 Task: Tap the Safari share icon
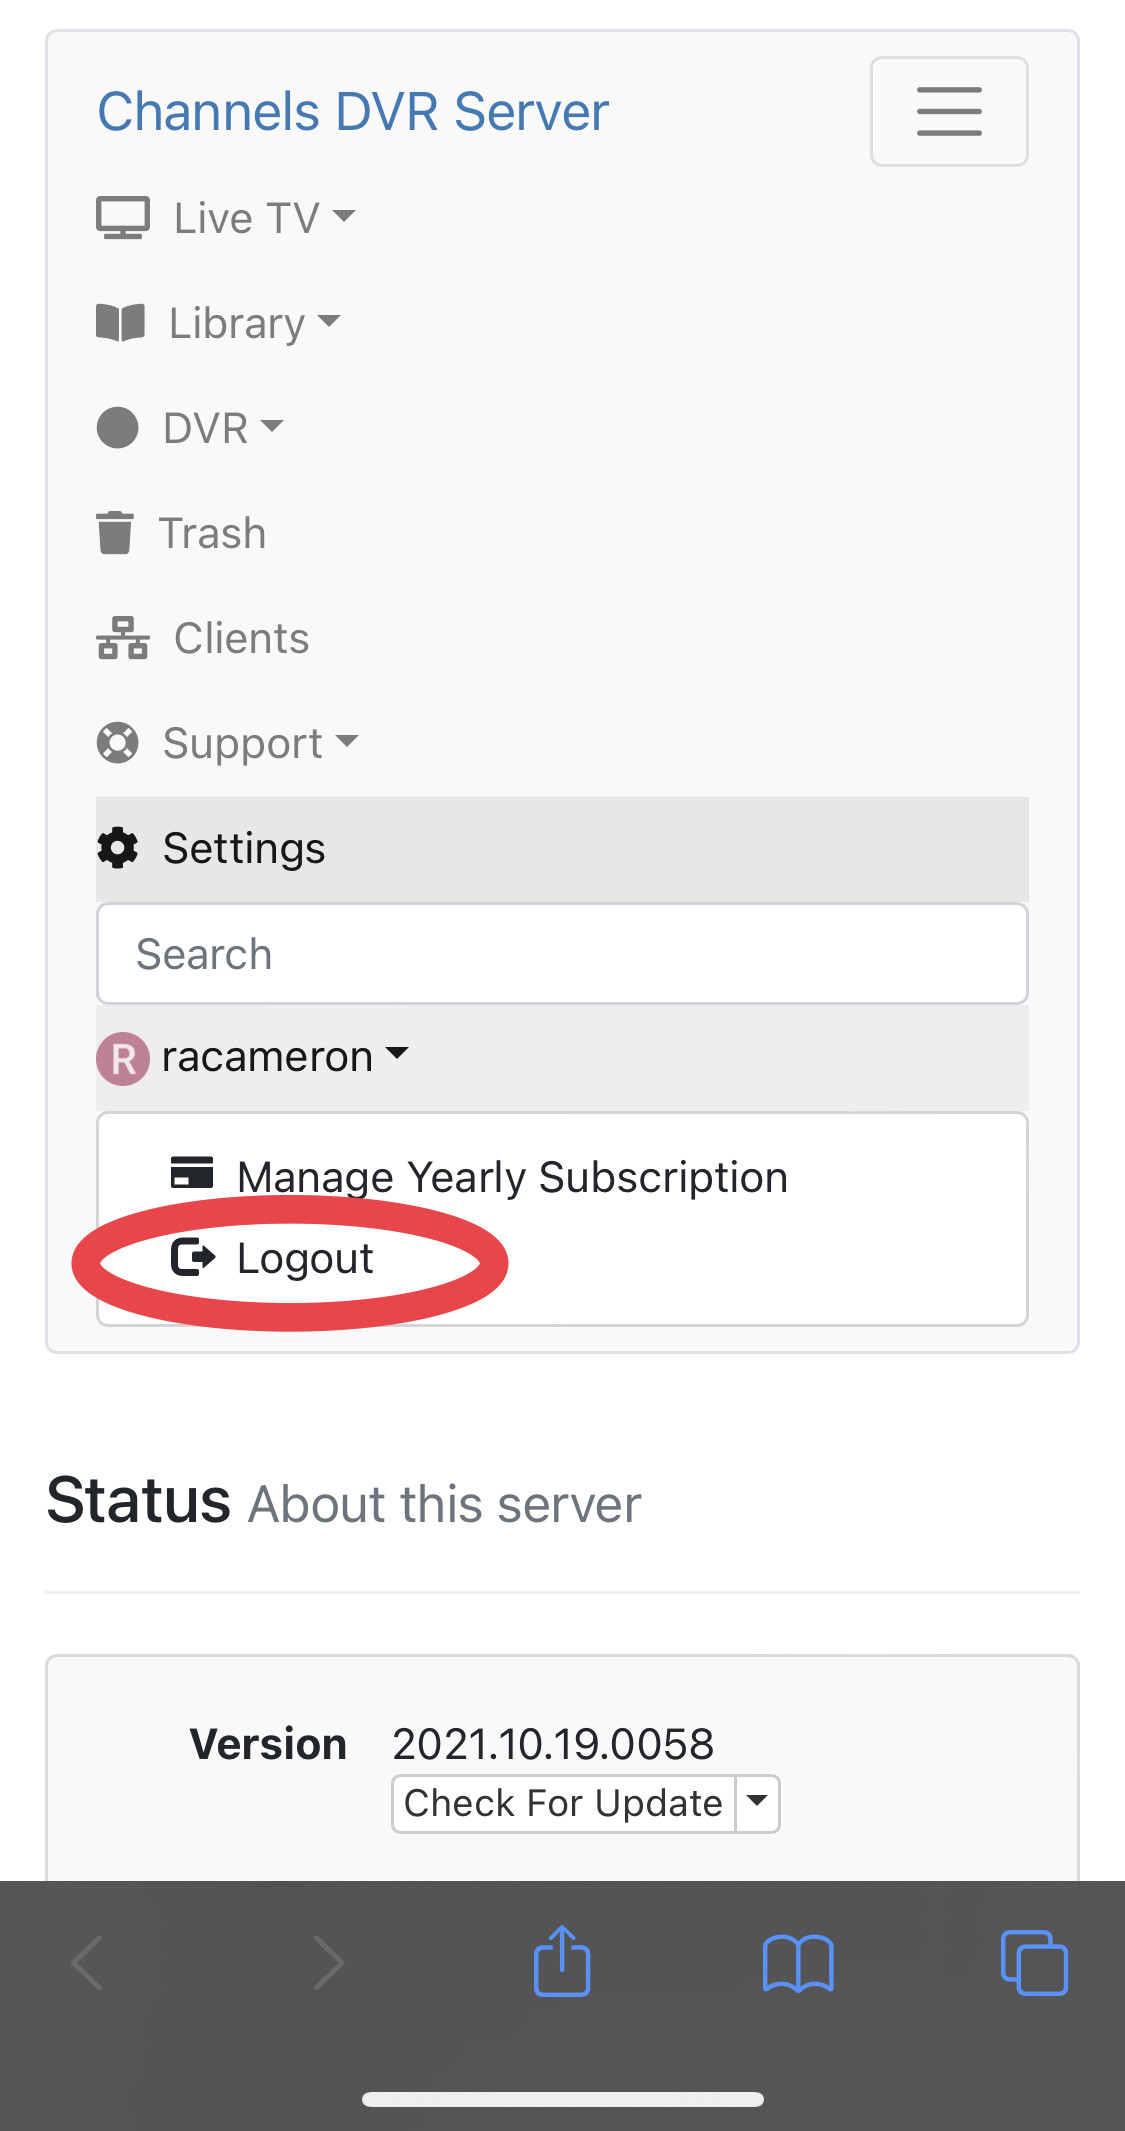click(561, 1962)
